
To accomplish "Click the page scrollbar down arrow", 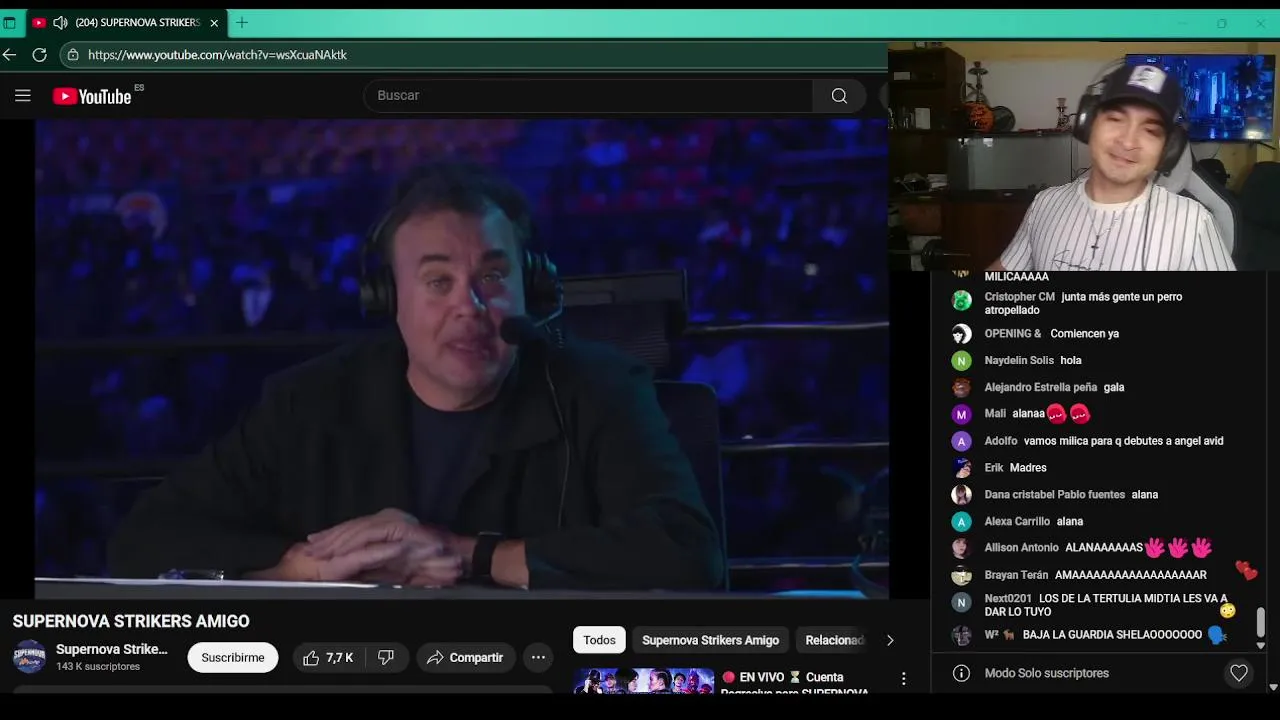I will pyautogui.click(x=1273, y=687).
